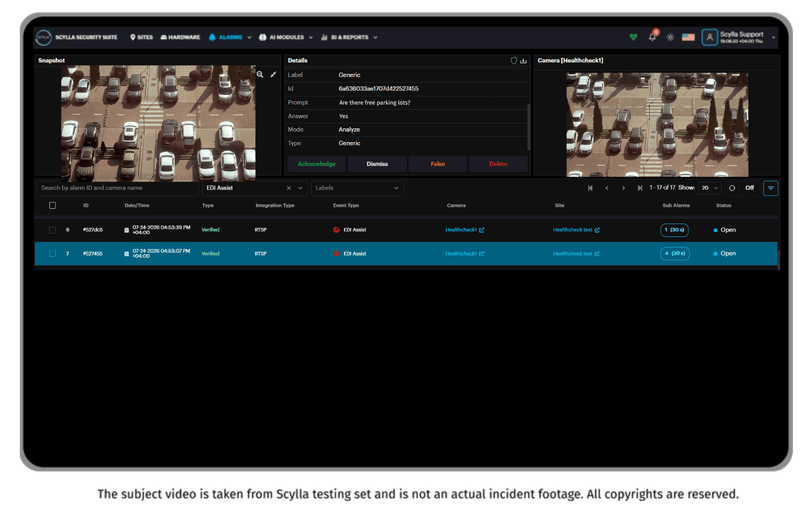Click the green heart health icon

(x=633, y=37)
